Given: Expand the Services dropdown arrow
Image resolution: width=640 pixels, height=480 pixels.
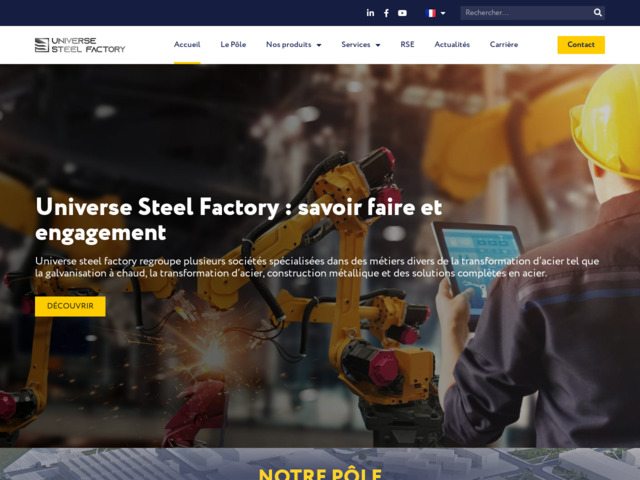Looking at the screenshot, I should tap(378, 45).
